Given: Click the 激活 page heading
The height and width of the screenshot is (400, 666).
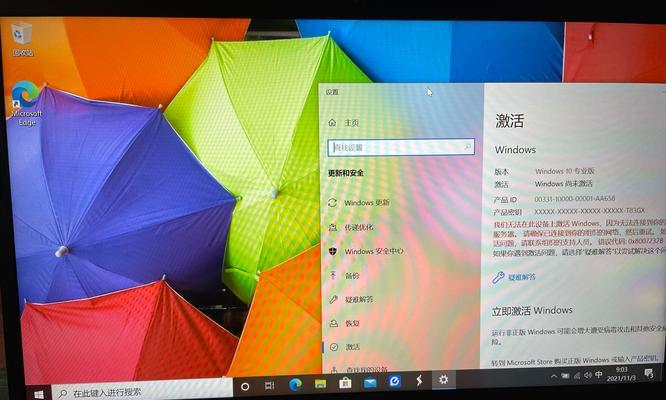Looking at the screenshot, I should coord(510,121).
